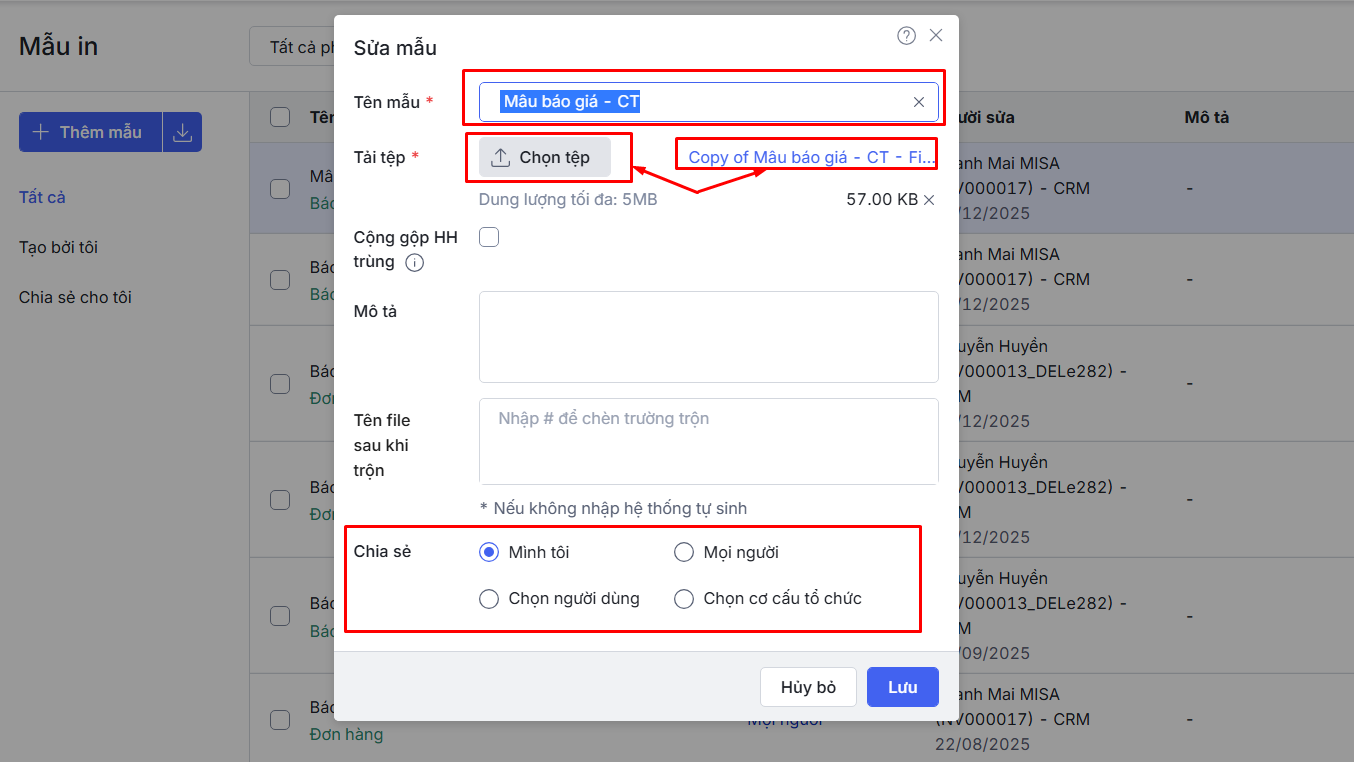Open Tạo bởi tôi sidebar filter
Screen dimensions: 1354x762
58,247
